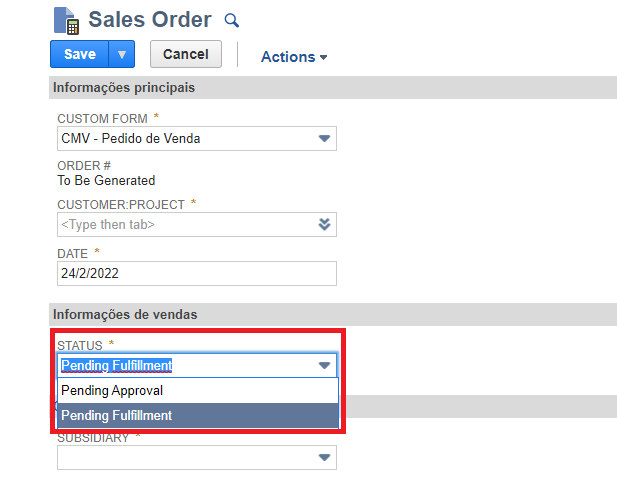Select the CMV - Pedido de Venda form field
The height and width of the screenshot is (479, 617).
coord(197,139)
